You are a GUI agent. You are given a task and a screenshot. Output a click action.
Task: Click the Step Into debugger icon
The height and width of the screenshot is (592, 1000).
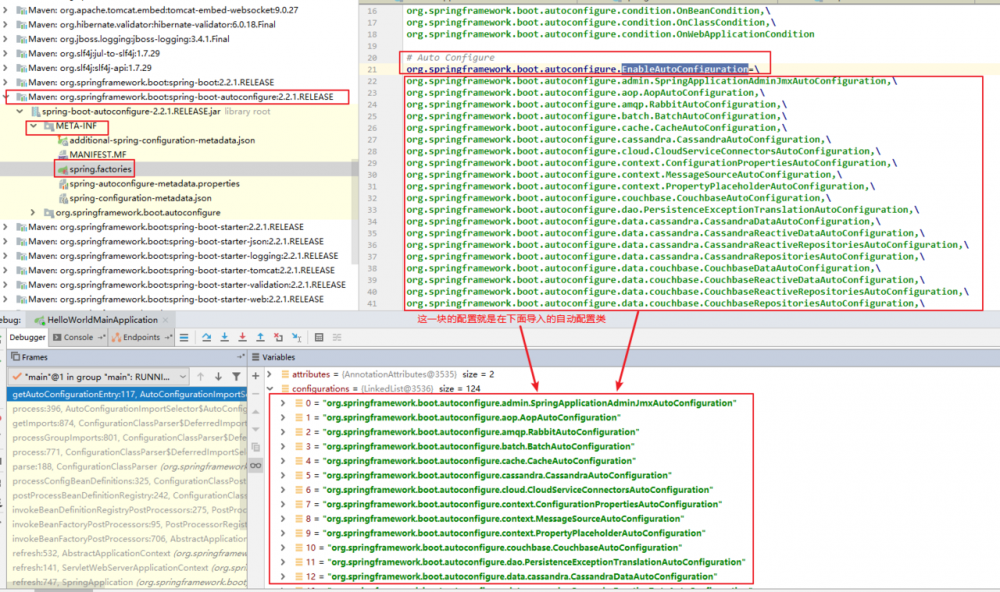pos(225,336)
